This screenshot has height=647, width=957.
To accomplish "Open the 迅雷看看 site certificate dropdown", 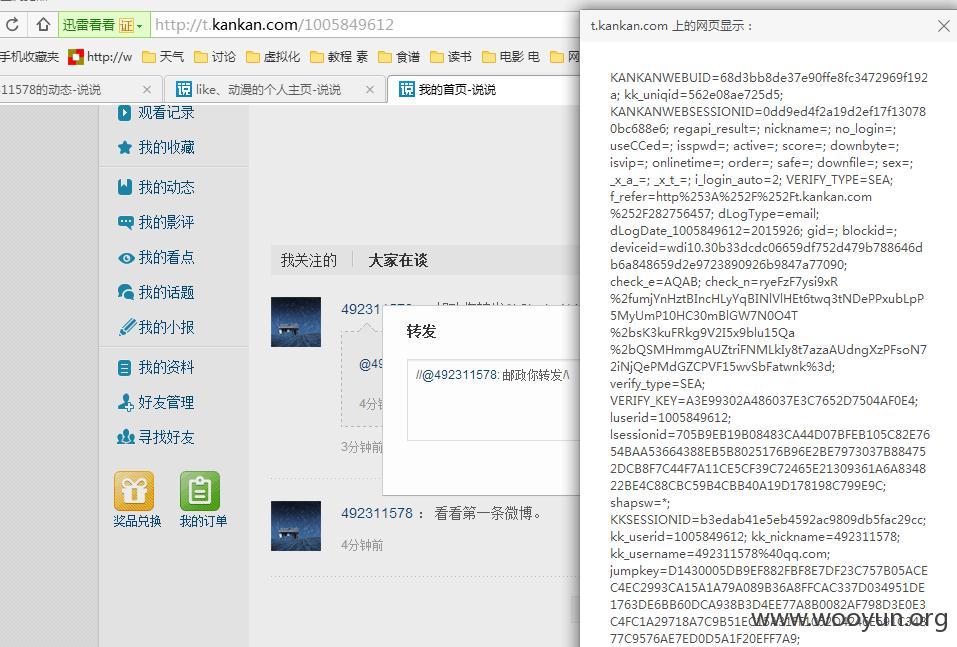I will [x=103, y=25].
